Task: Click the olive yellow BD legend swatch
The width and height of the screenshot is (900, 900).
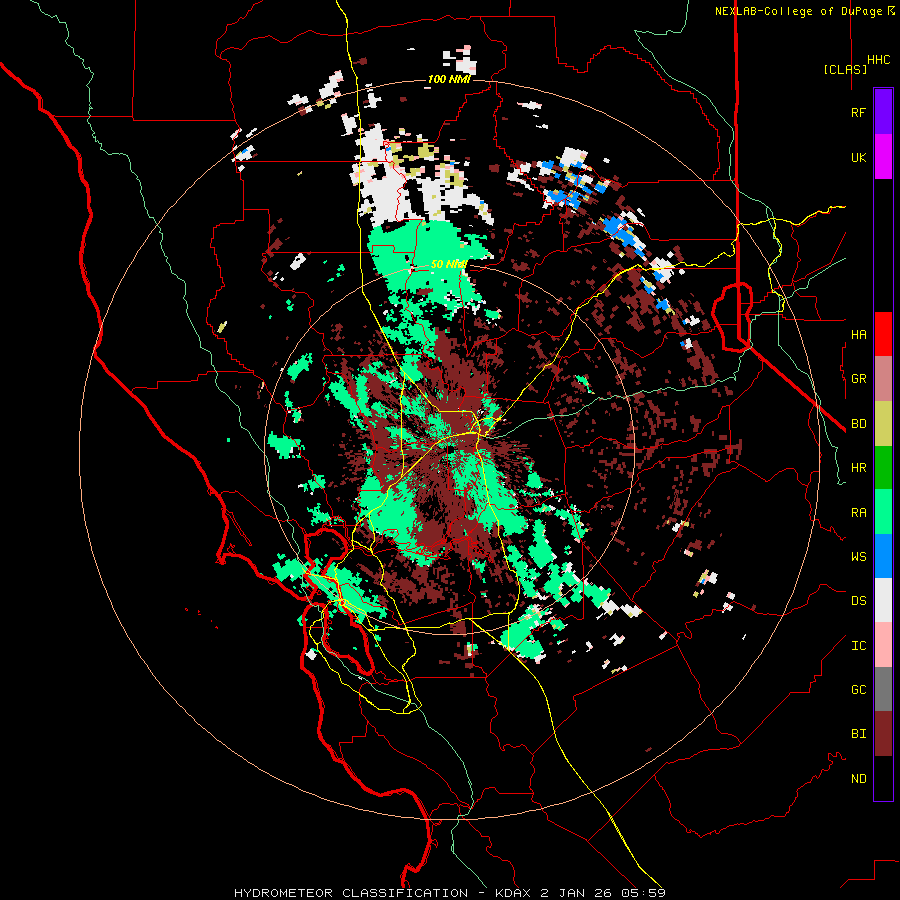Action: click(883, 424)
